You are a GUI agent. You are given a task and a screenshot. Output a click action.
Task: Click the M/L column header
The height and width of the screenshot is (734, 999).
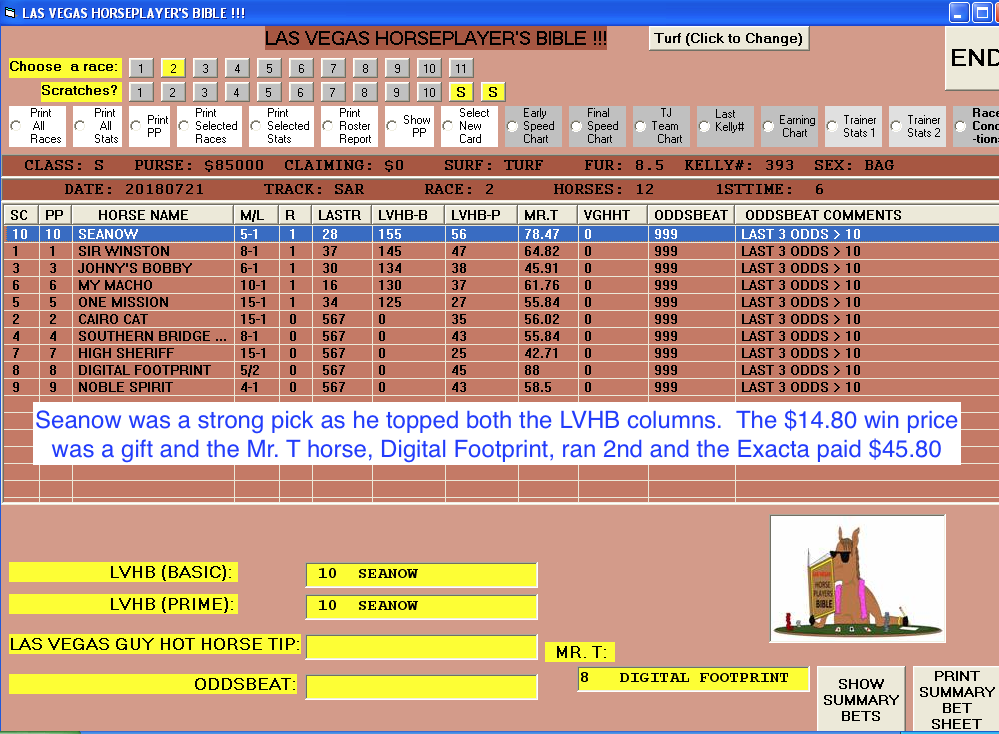[257, 215]
